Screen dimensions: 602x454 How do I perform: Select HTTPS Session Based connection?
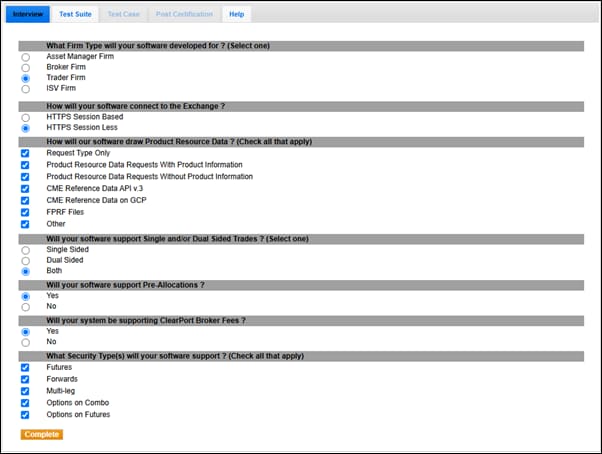pyautogui.click(x=25, y=117)
